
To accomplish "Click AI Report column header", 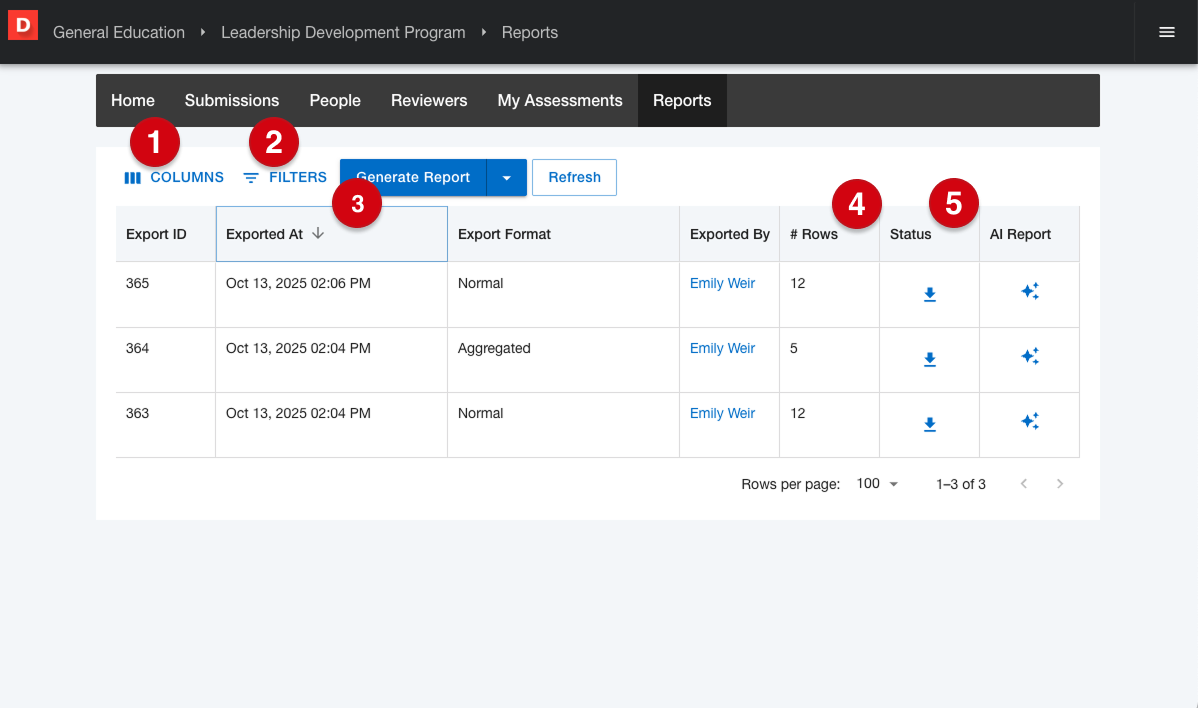I will tap(1029, 234).
